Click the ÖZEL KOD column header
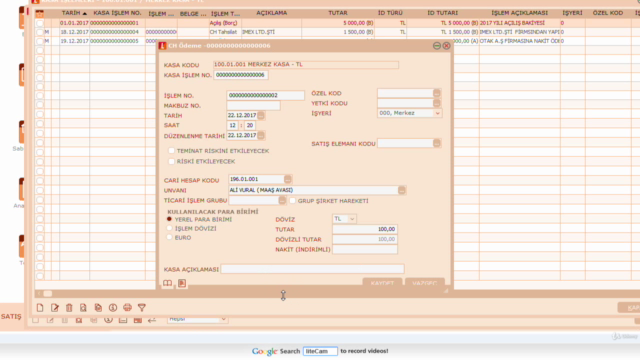Viewport: 640px width, 360px height. pyautogui.click(x=608, y=13)
